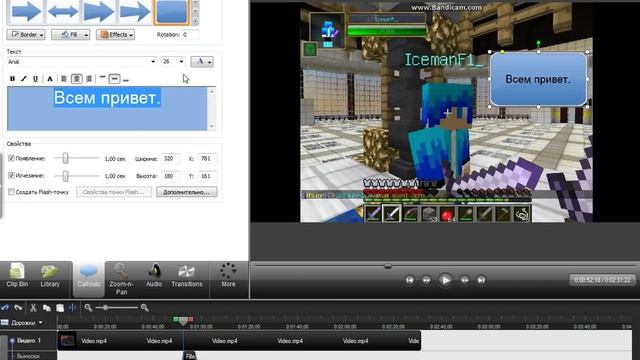
Task: Click the Rotation value field
Action: pyautogui.click(x=190, y=35)
